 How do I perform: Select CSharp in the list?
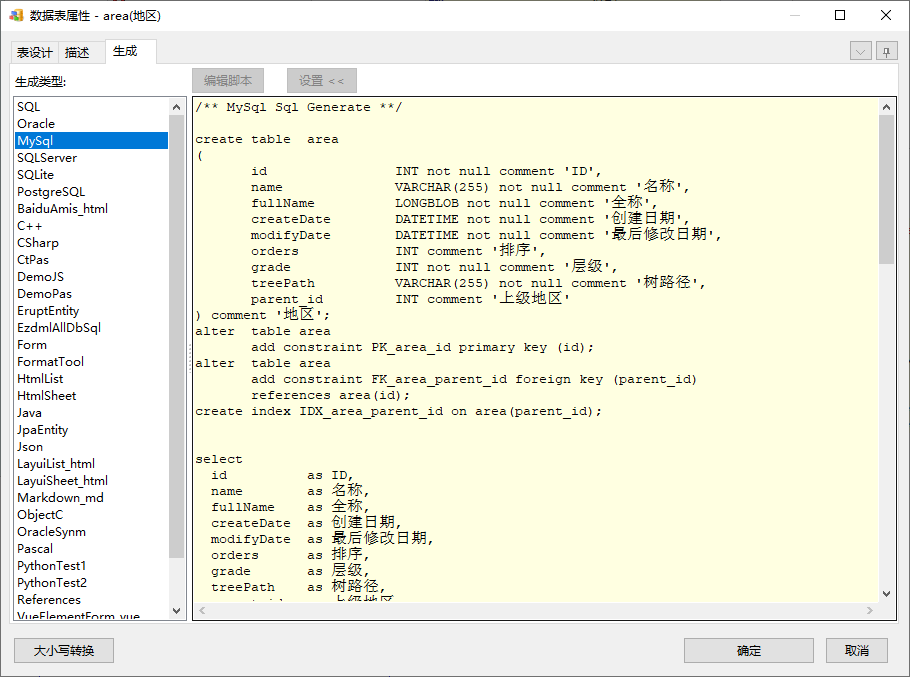(x=91, y=242)
